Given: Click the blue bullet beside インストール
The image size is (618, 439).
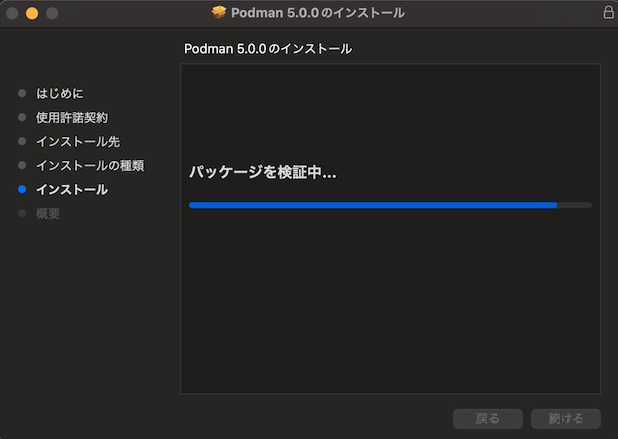Looking at the screenshot, I should 22,190.
